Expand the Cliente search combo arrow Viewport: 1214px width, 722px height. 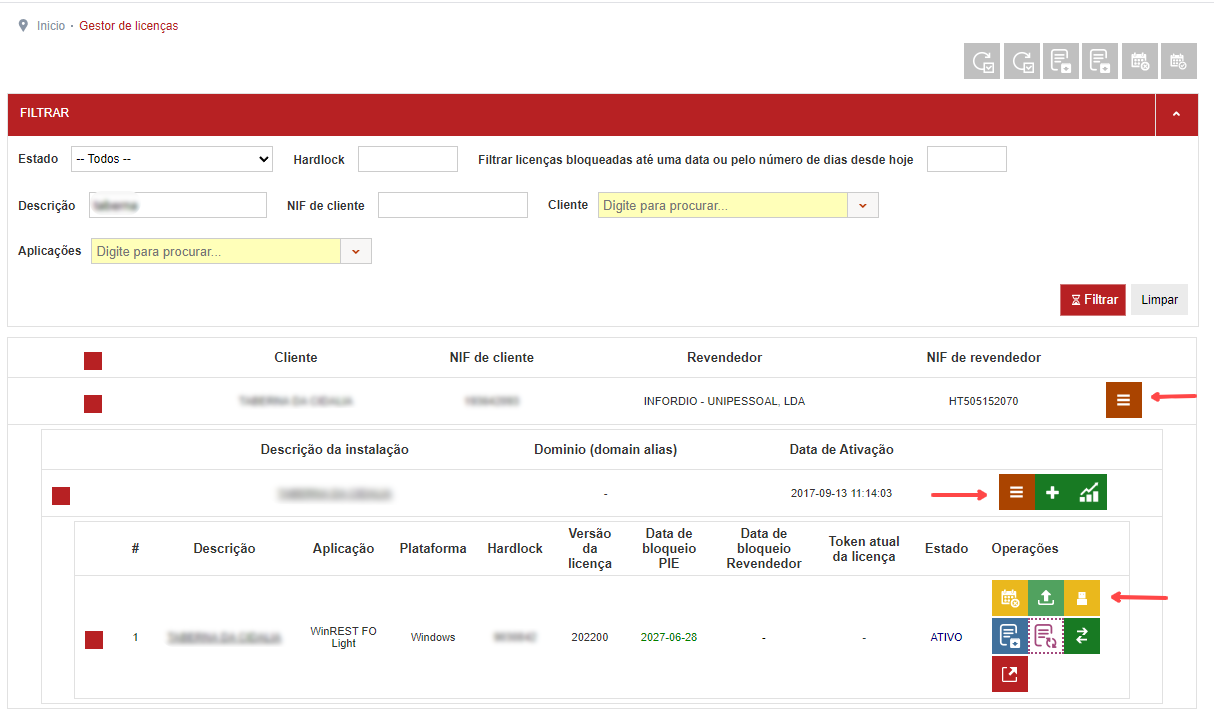tap(863, 205)
